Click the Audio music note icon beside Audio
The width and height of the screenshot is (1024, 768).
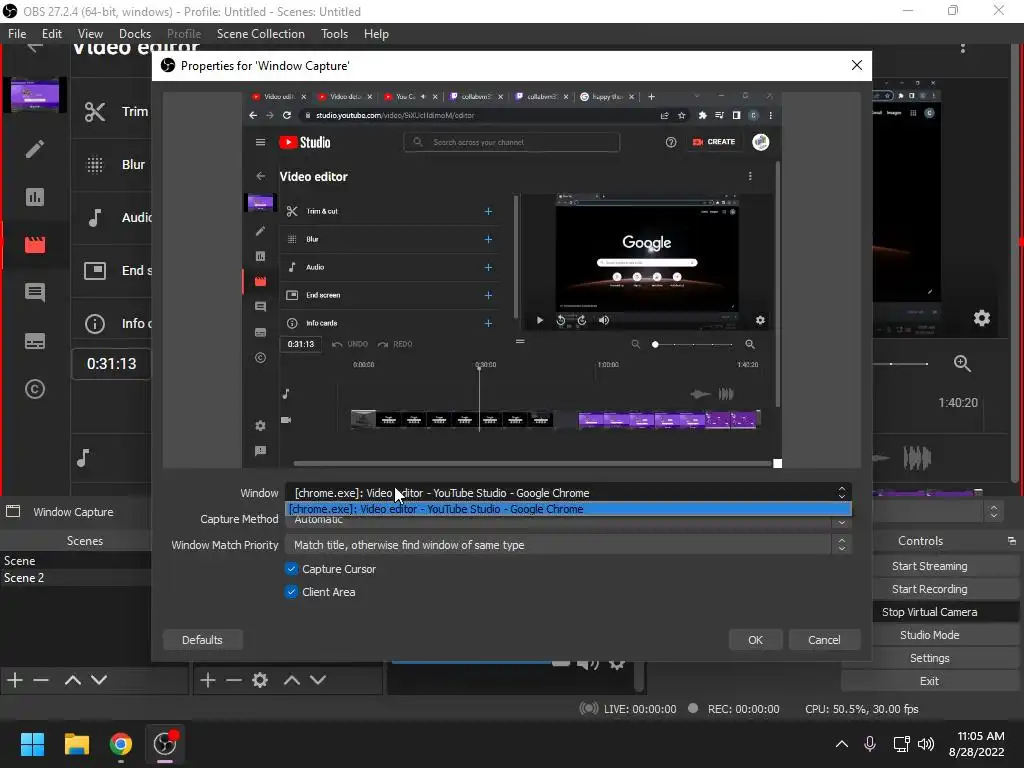pos(95,217)
